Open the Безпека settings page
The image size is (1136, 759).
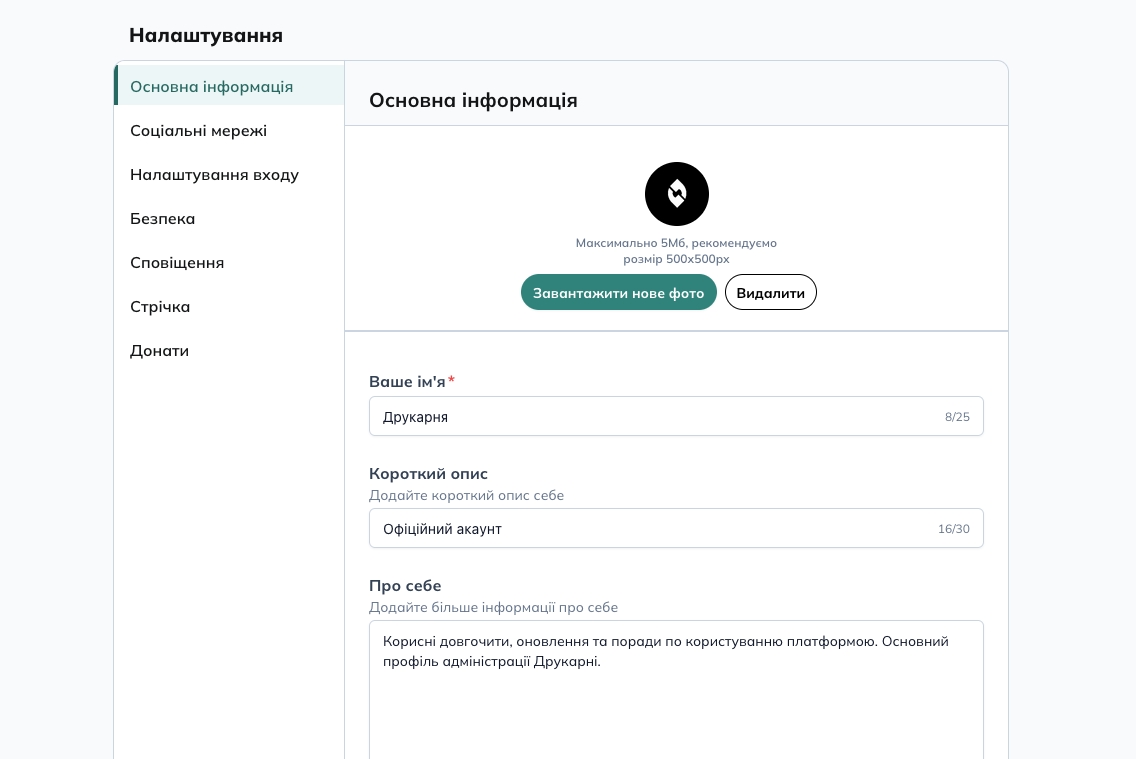point(162,218)
